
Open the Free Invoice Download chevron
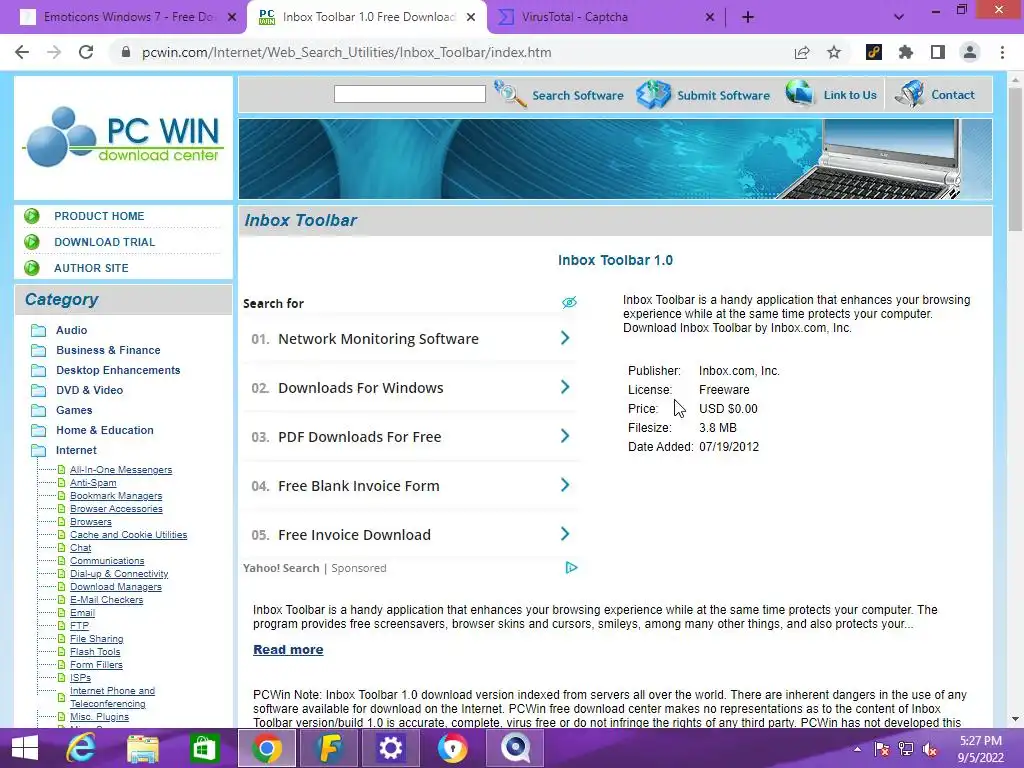[x=565, y=534]
